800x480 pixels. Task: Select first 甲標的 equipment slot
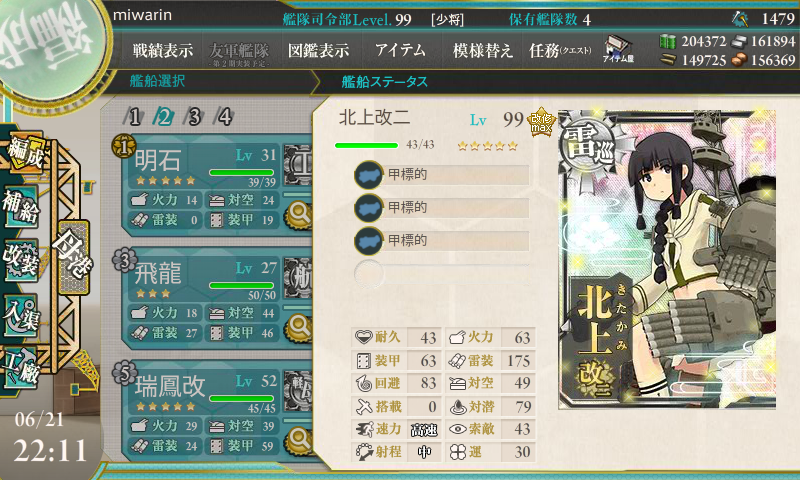point(442,174)
